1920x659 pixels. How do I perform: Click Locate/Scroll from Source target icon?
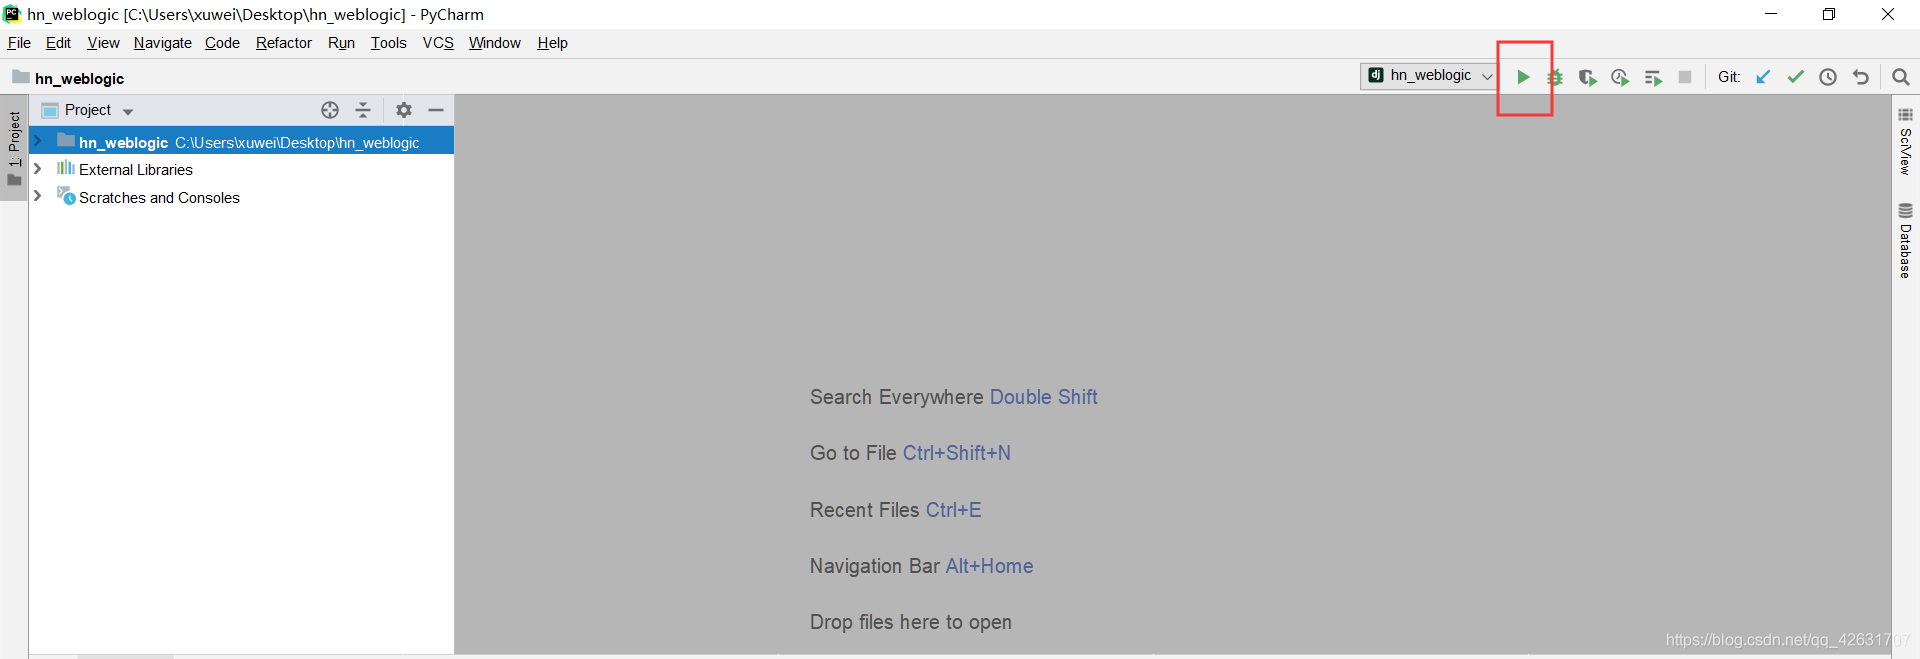pyautogui.click(x=330, y=110)
